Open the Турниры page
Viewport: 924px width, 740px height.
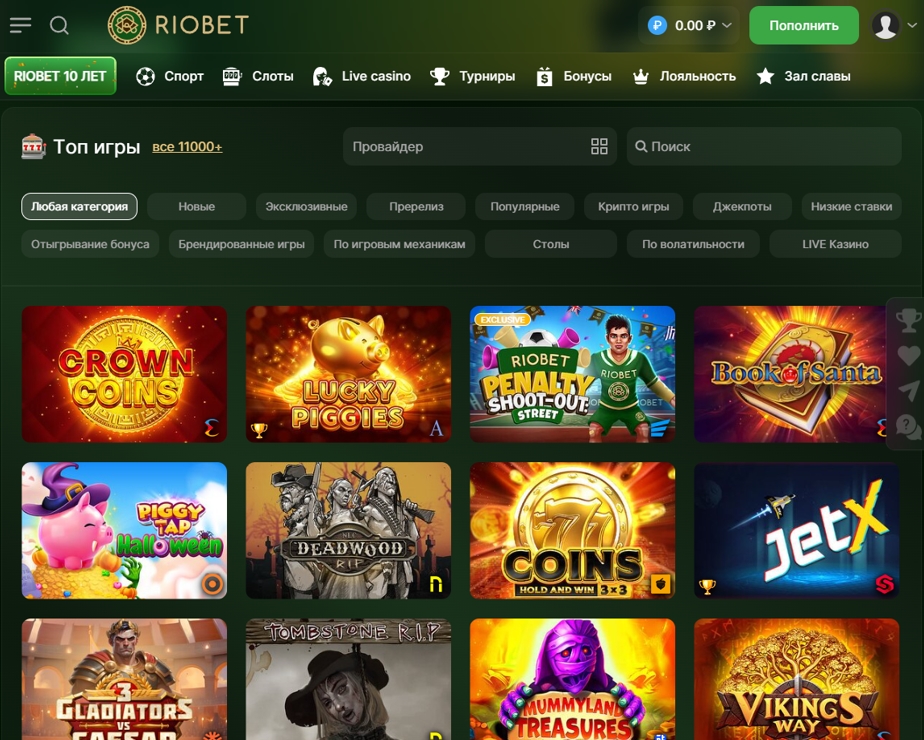click(472, 76)
